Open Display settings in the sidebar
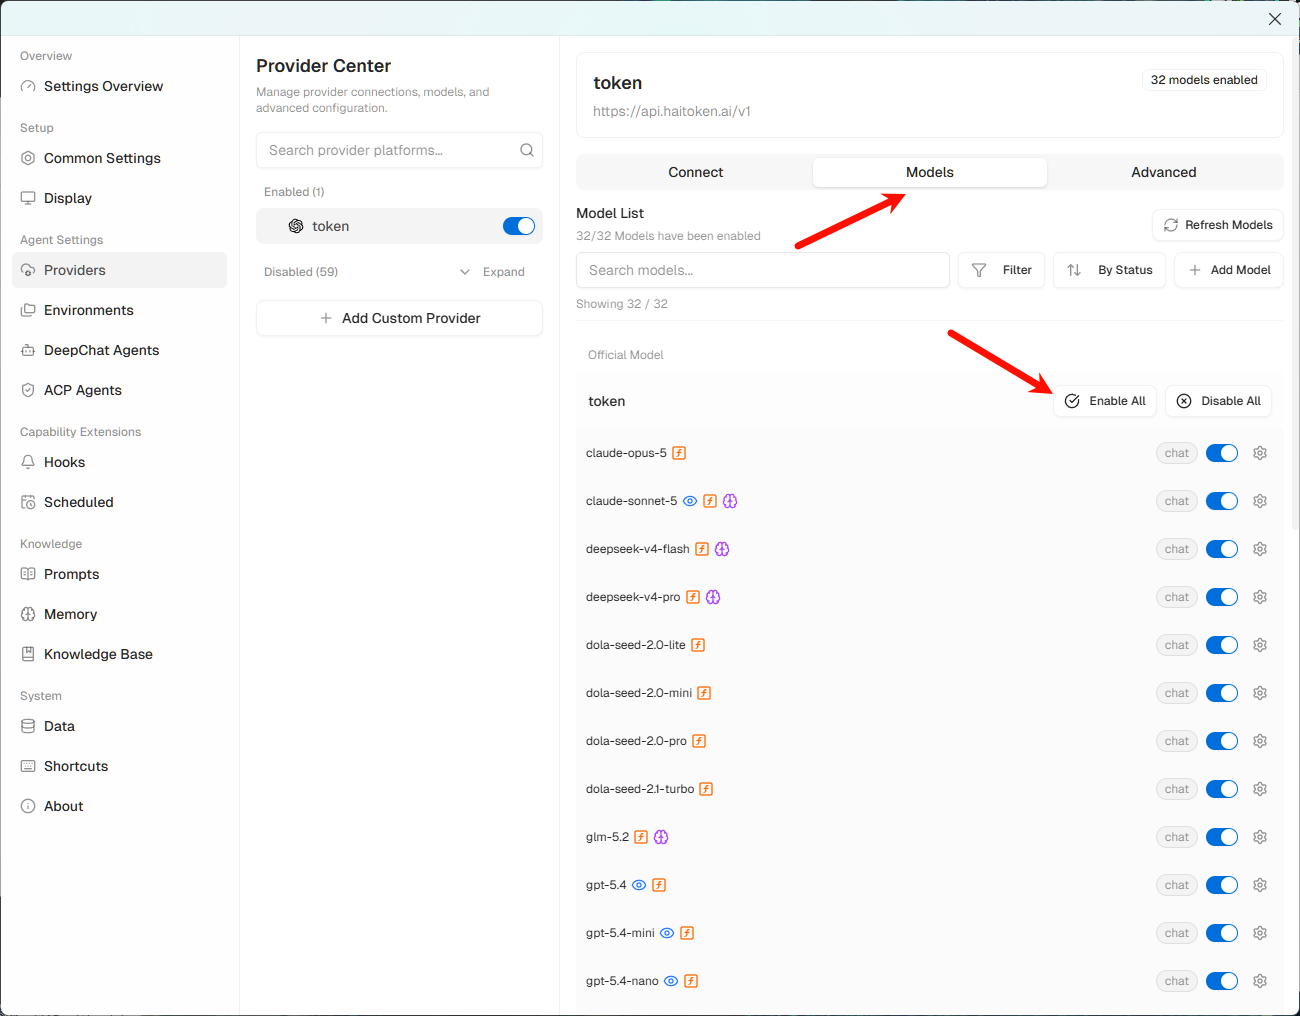The image size is (1300, 1016). coord(119,198)
